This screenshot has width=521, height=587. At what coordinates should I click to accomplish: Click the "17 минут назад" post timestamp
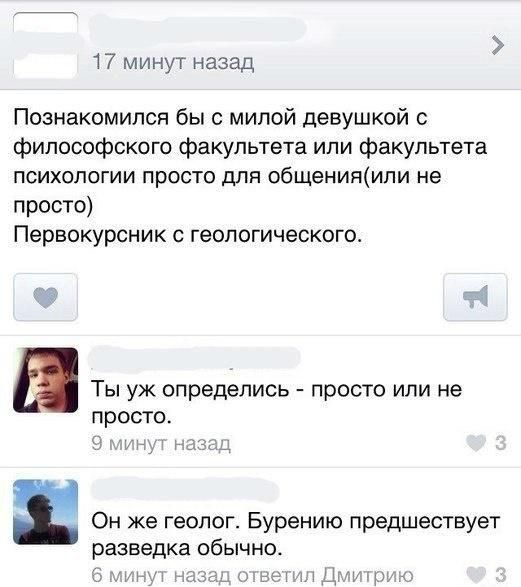pos(173,62)
